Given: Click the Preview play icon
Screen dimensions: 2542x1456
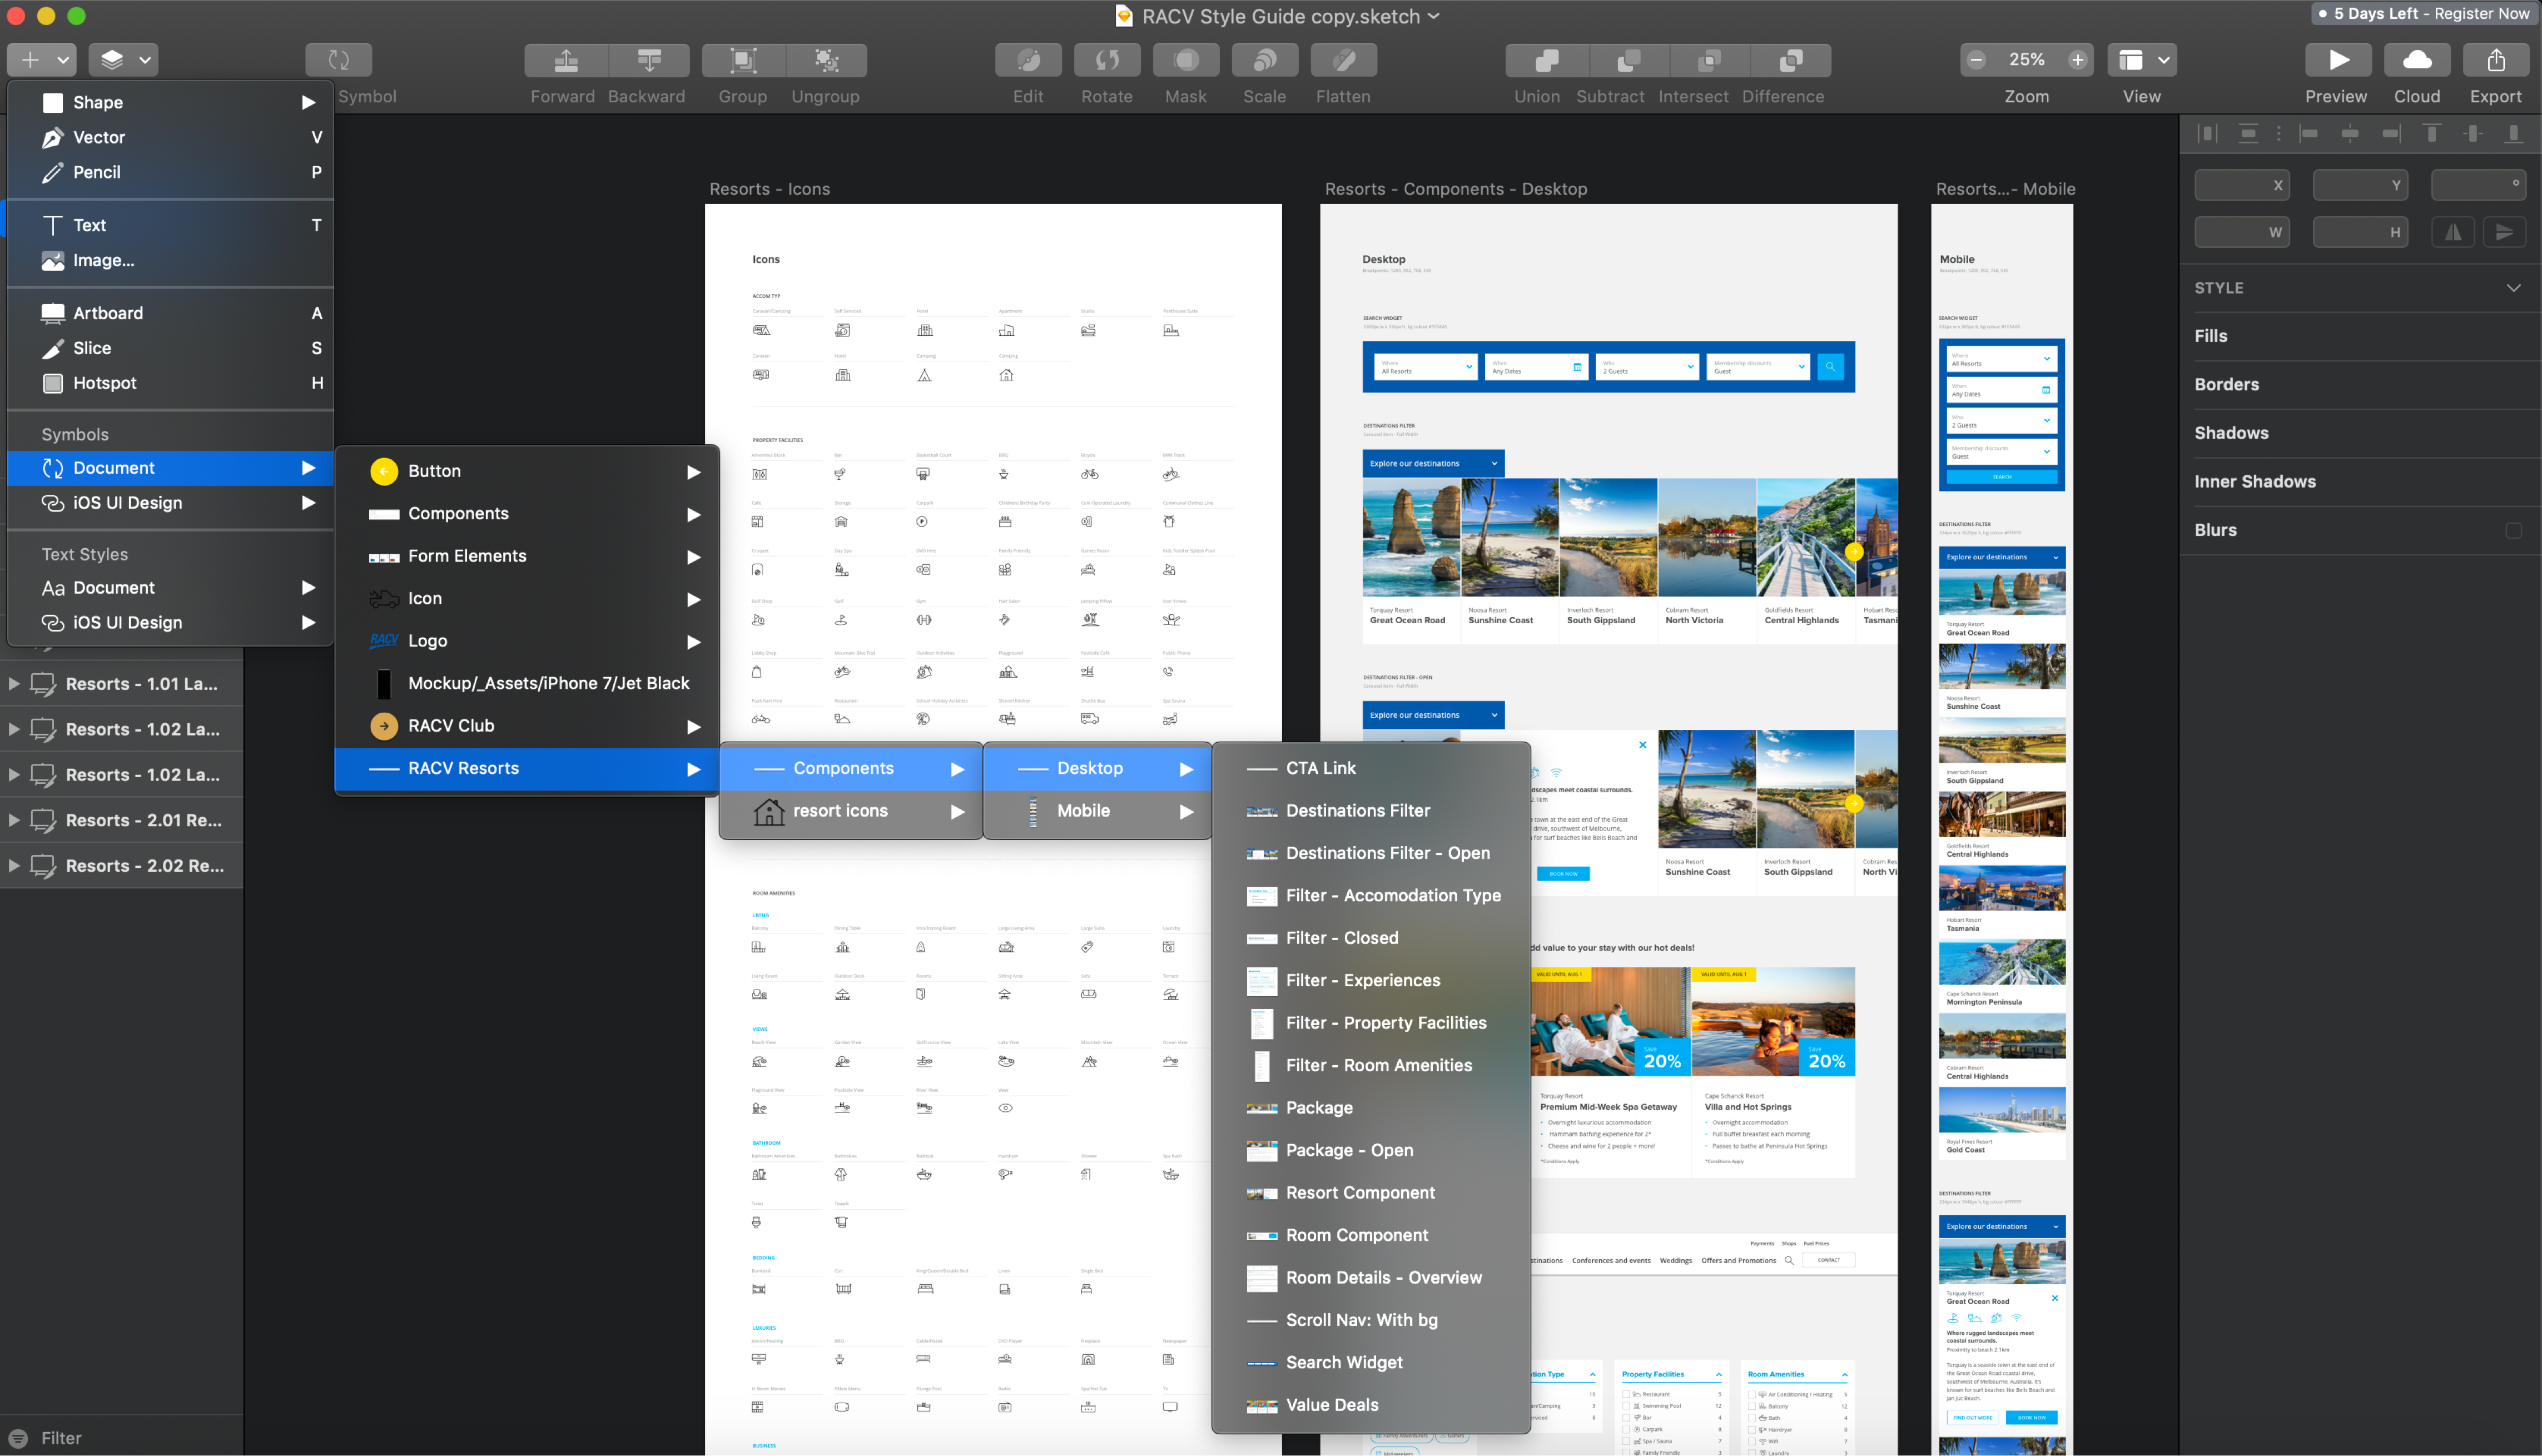Looking at the screenshot, I should pos(2338,60).
